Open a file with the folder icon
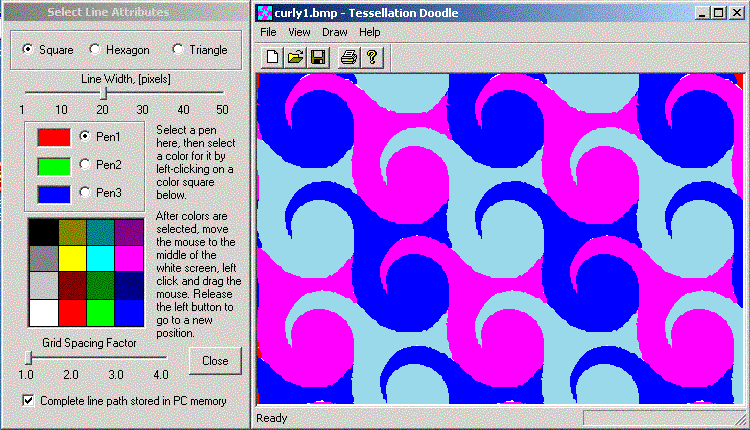The height and width of the screenshot is (430, 750). click(295, 57)
